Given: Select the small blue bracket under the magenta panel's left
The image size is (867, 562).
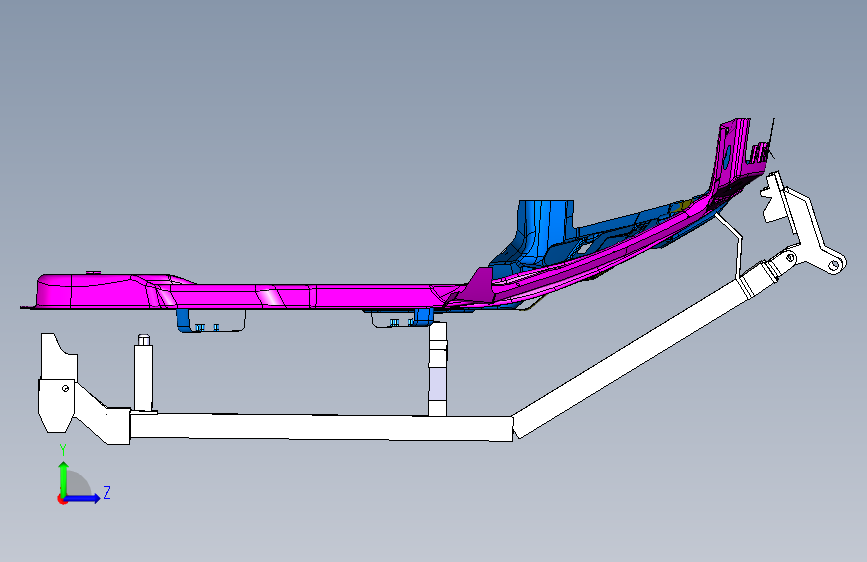Looking at the screenshot, I should [x=182, y=320].
